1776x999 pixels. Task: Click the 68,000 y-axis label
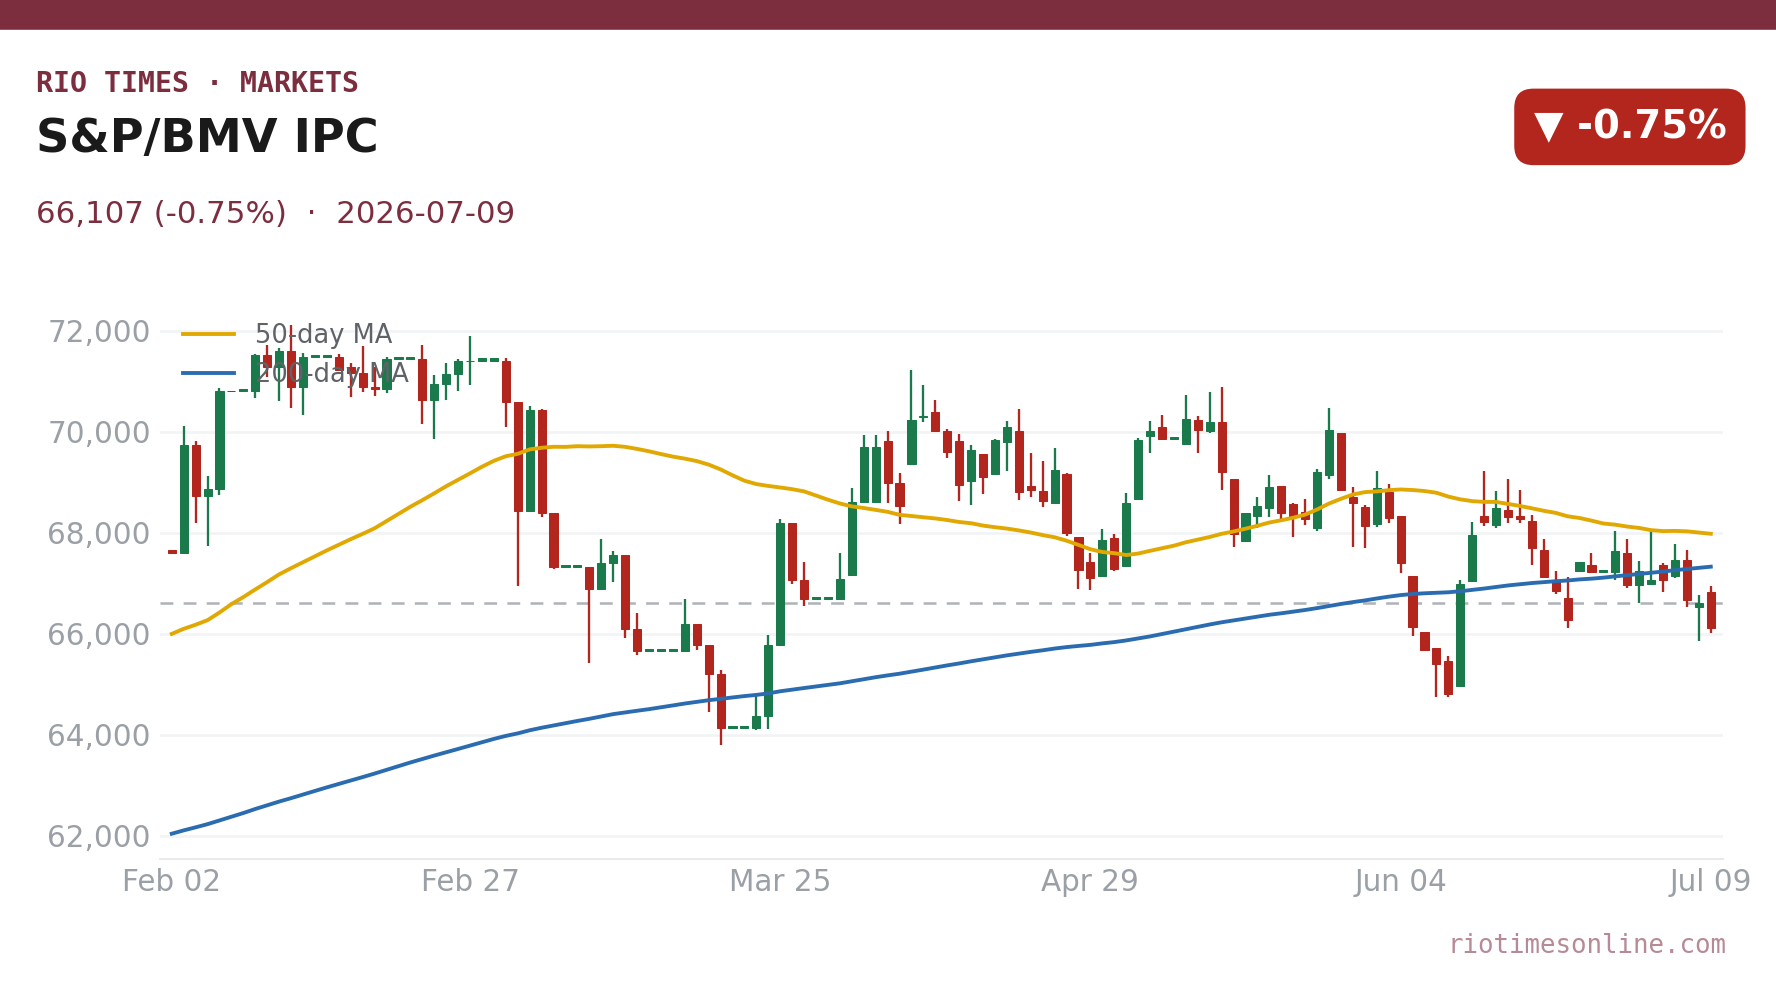(x=99, y=534)
